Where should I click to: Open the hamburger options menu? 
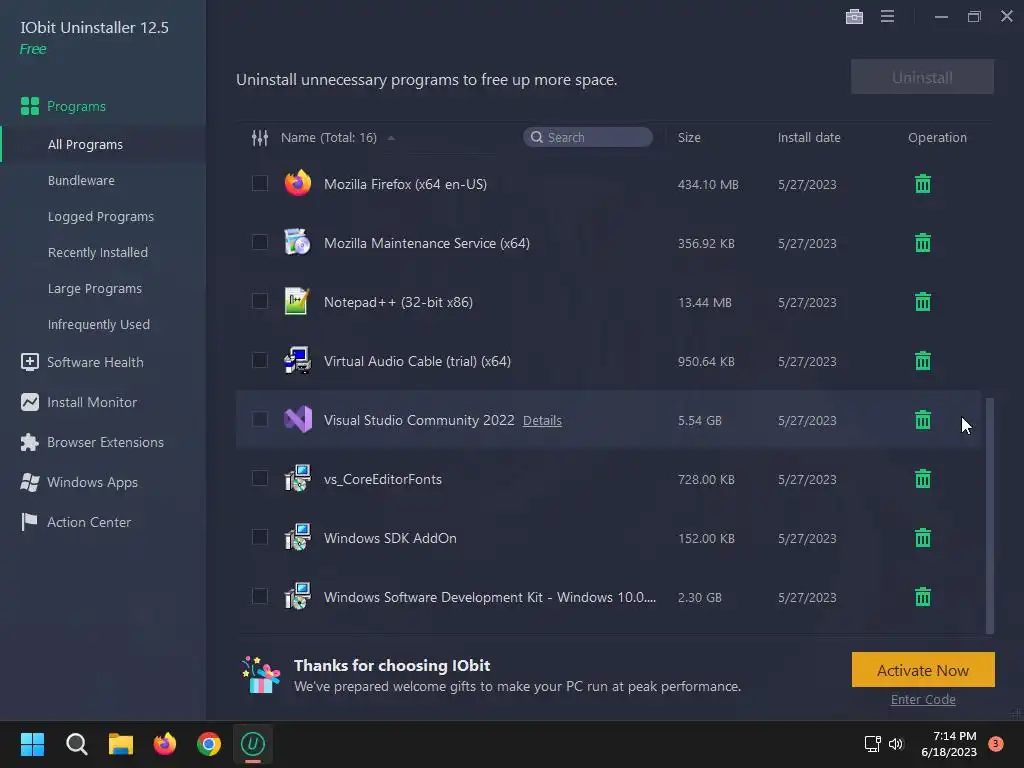pos(887,16)
